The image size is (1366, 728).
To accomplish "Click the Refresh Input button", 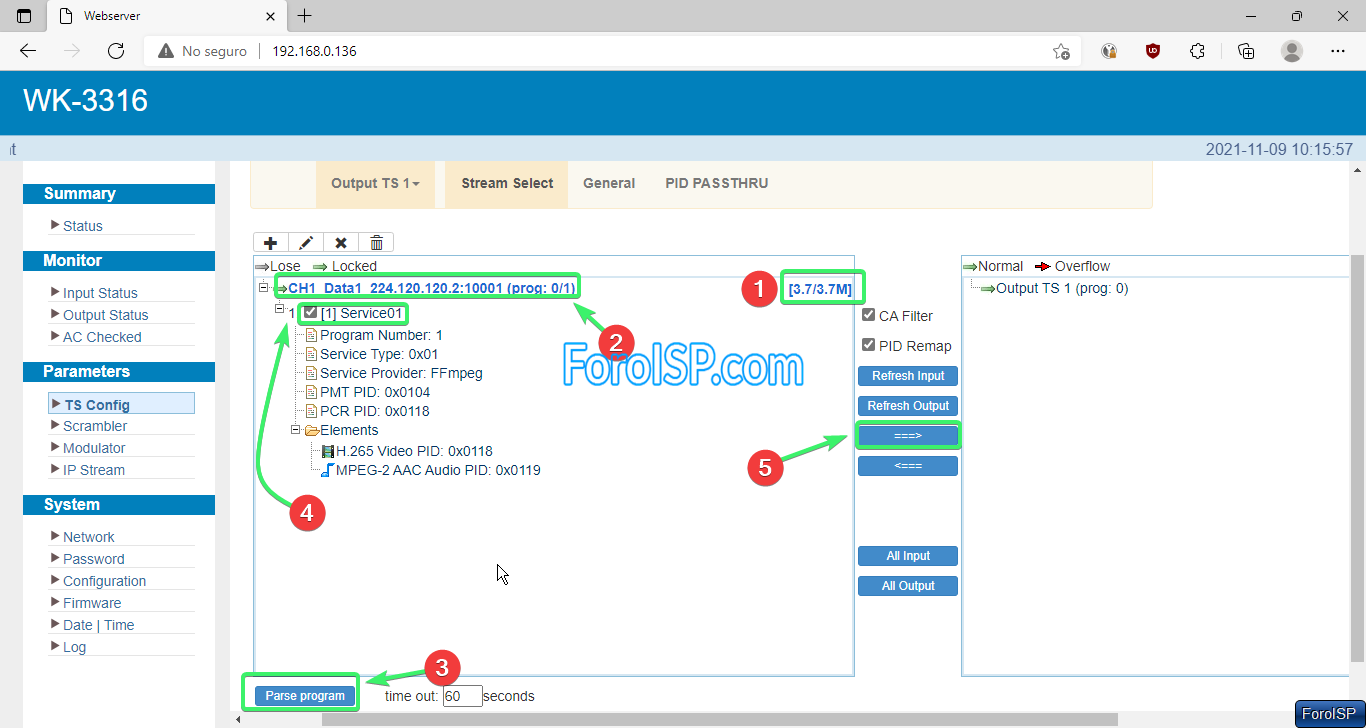I will [908, 376].
